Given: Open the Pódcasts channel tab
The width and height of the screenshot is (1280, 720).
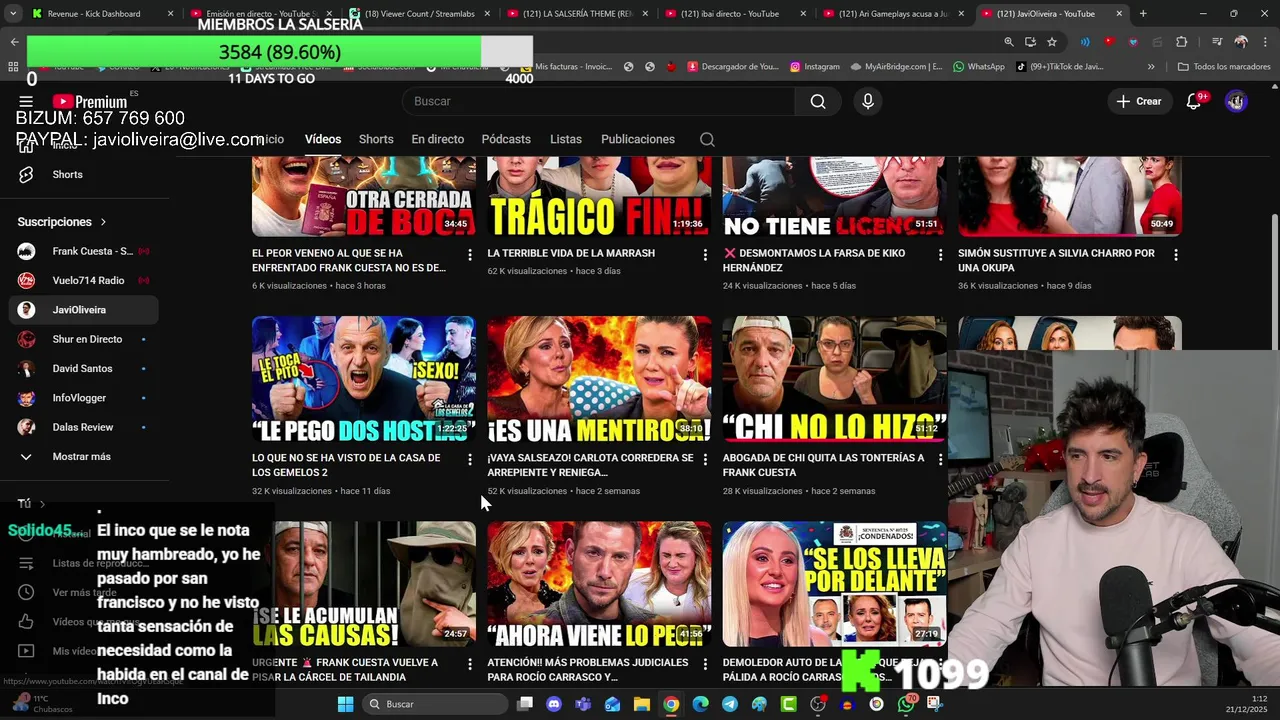Looking at the screenshot, I should click(506, 139).
